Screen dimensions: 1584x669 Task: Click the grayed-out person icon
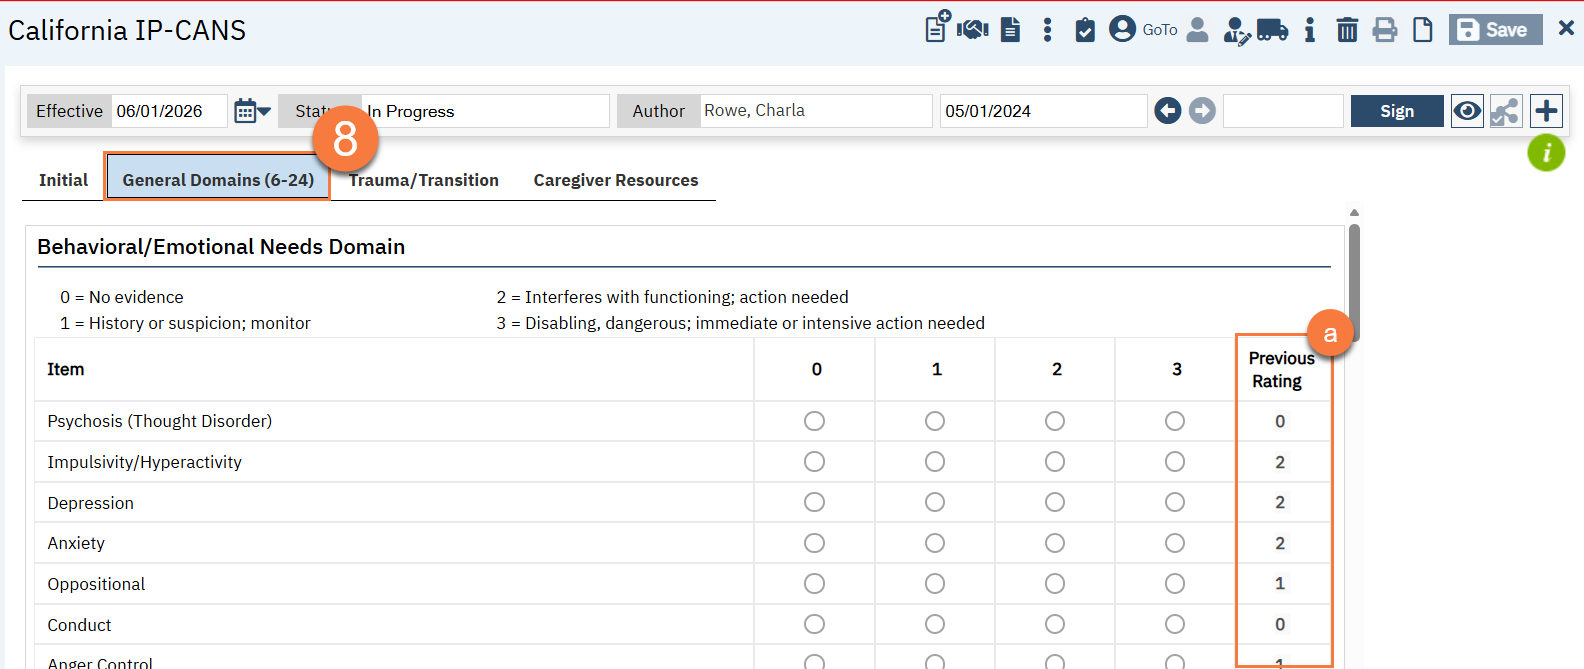pyautogui.click(x=1197, y=30)
